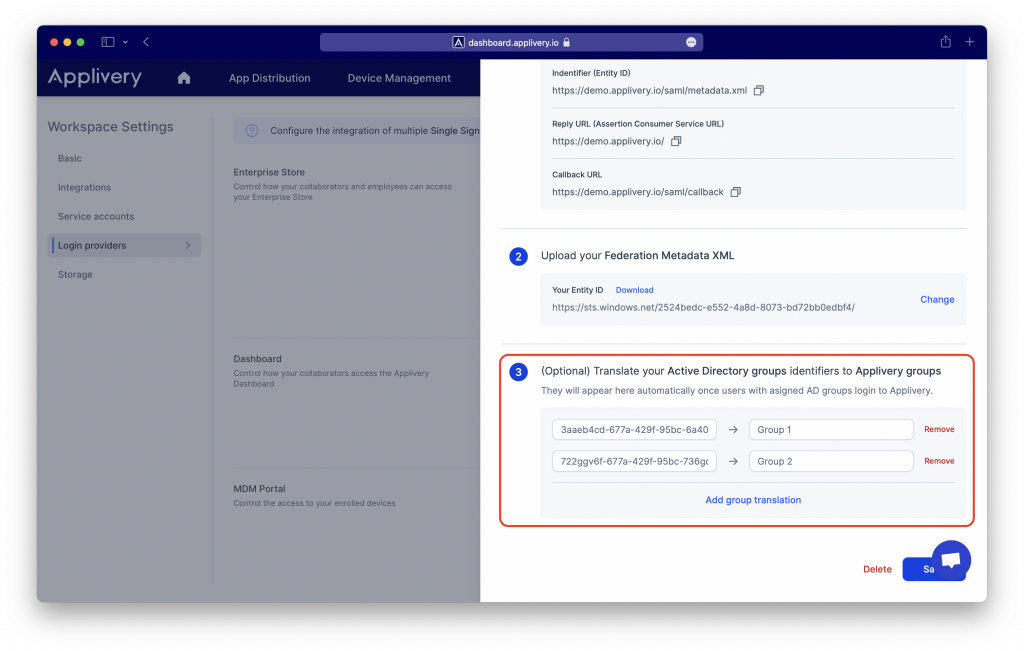Open App Distribution menu

(x=270, y=78)
